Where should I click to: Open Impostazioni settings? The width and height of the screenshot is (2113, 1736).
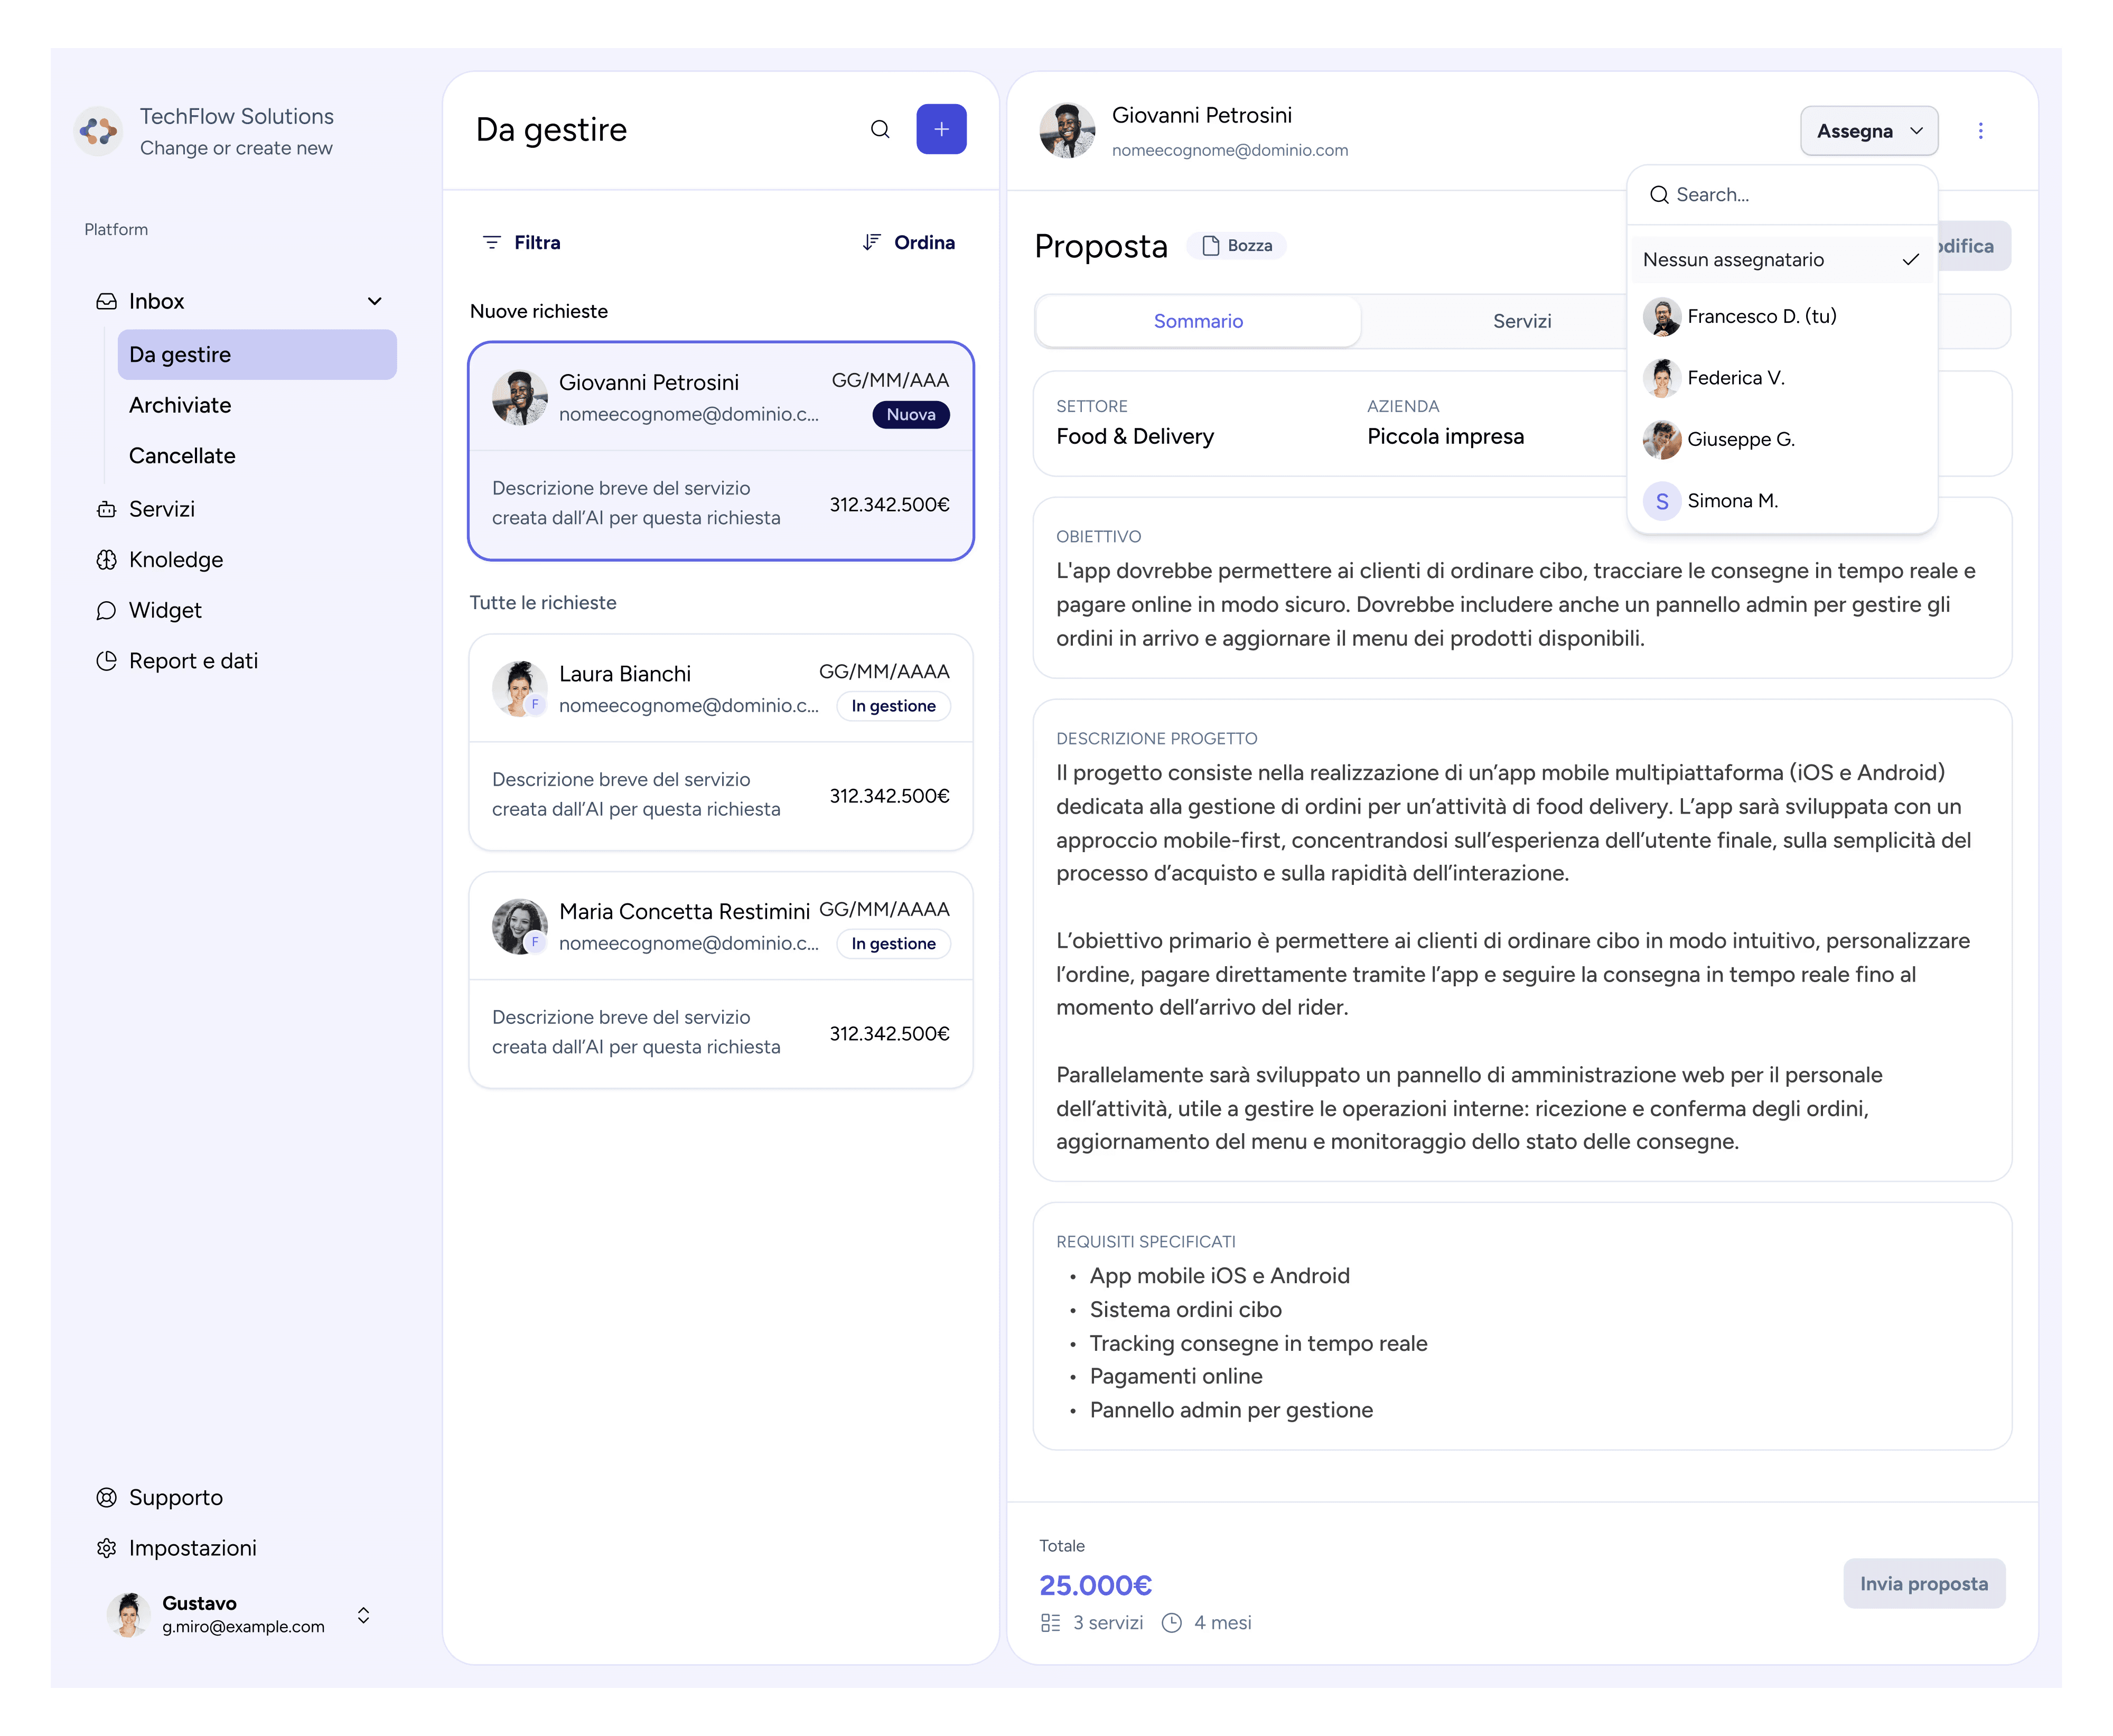192,1548
